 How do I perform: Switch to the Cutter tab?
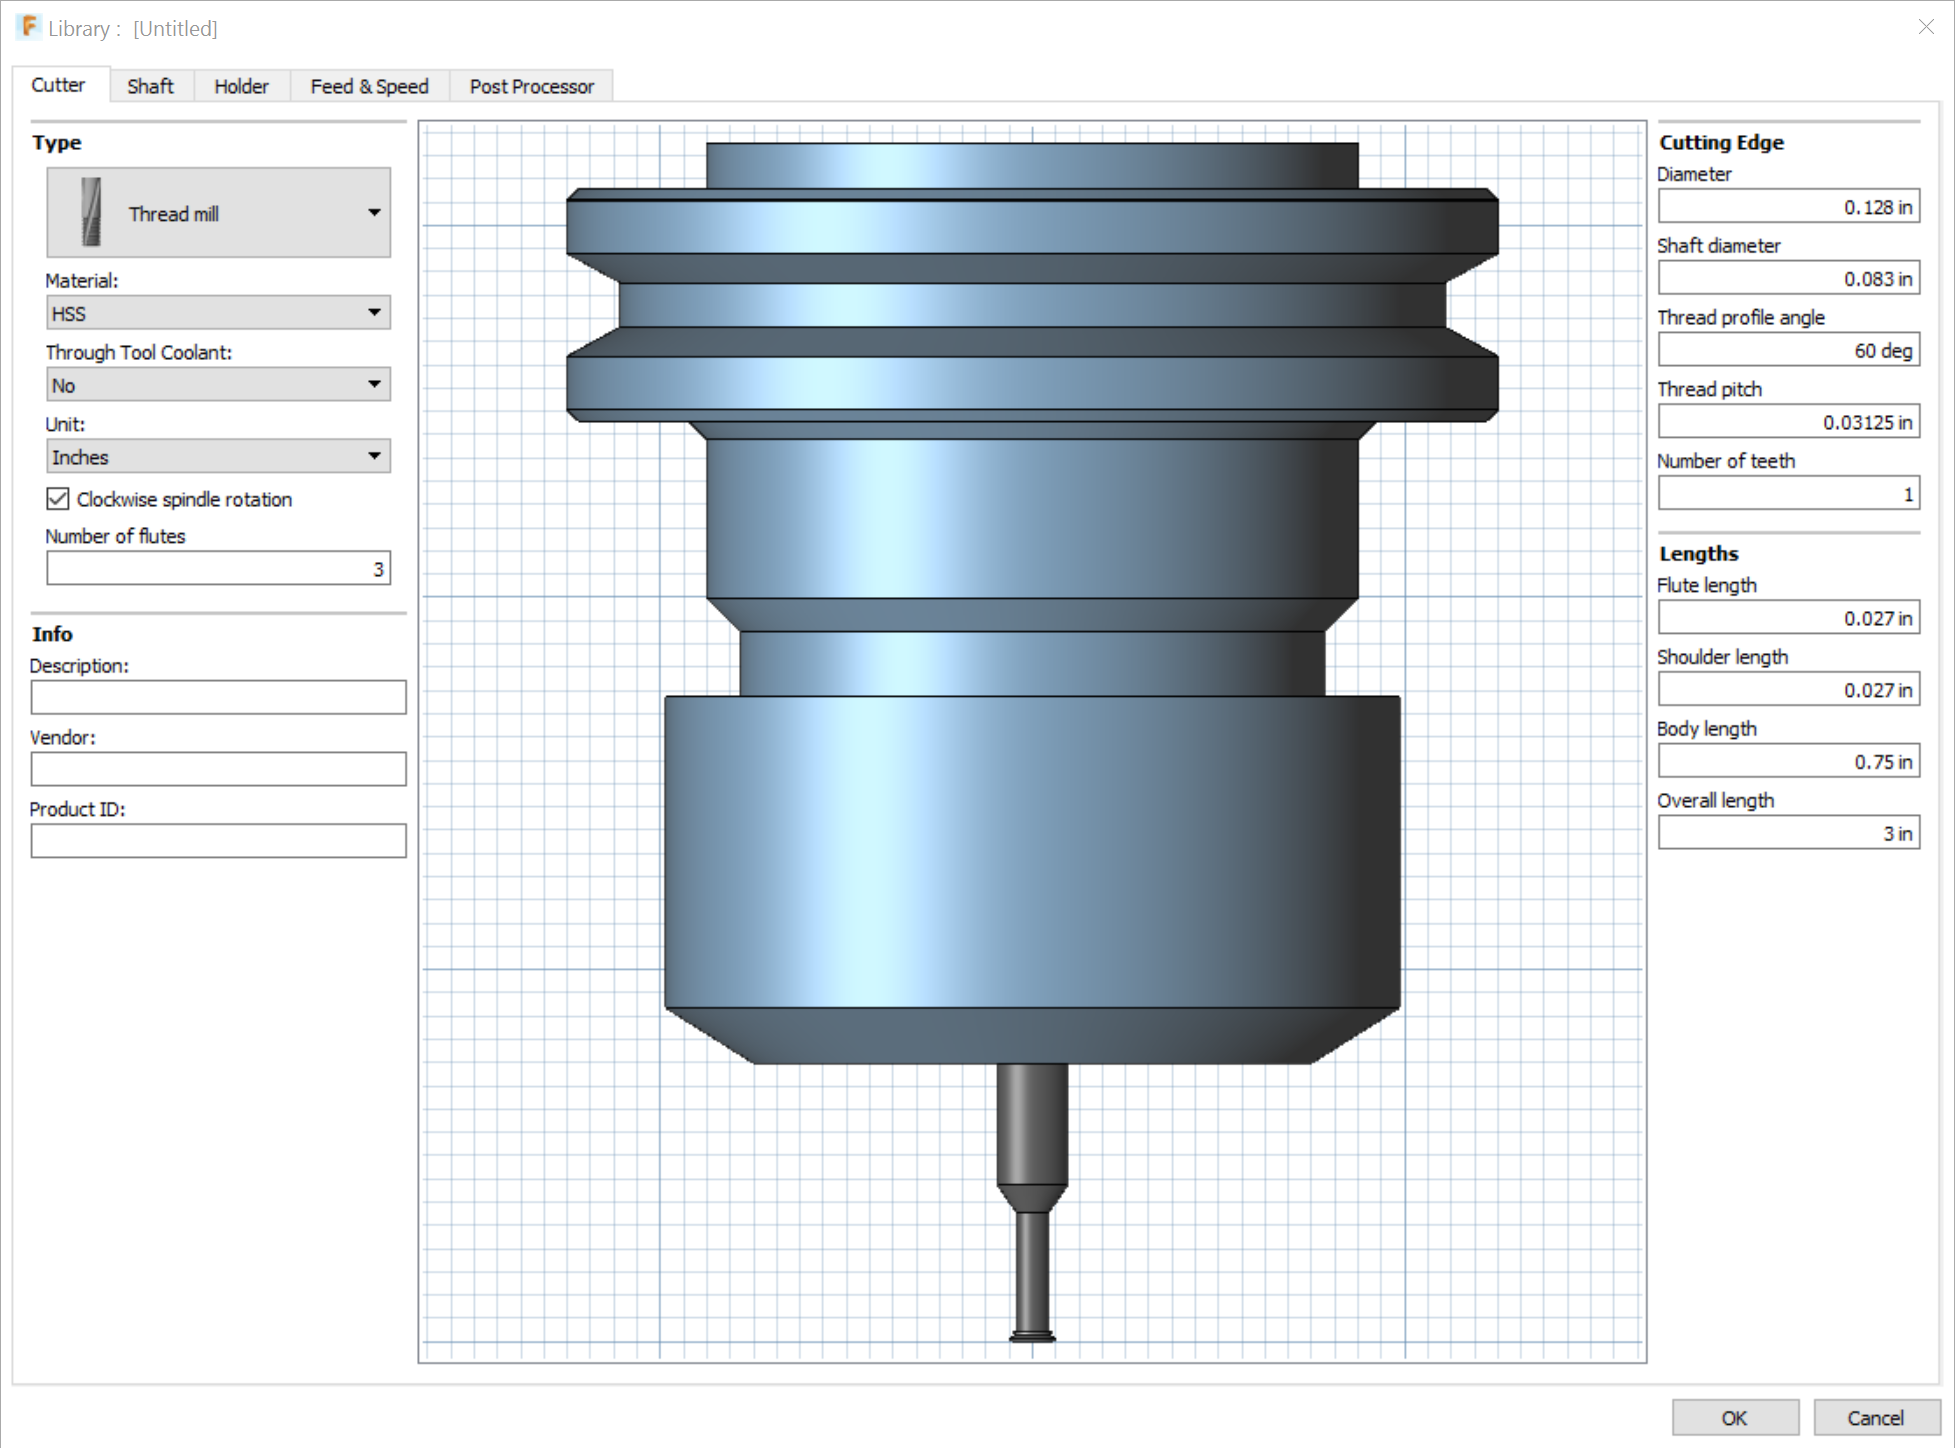pyautogui.click(x=58, y=85)
